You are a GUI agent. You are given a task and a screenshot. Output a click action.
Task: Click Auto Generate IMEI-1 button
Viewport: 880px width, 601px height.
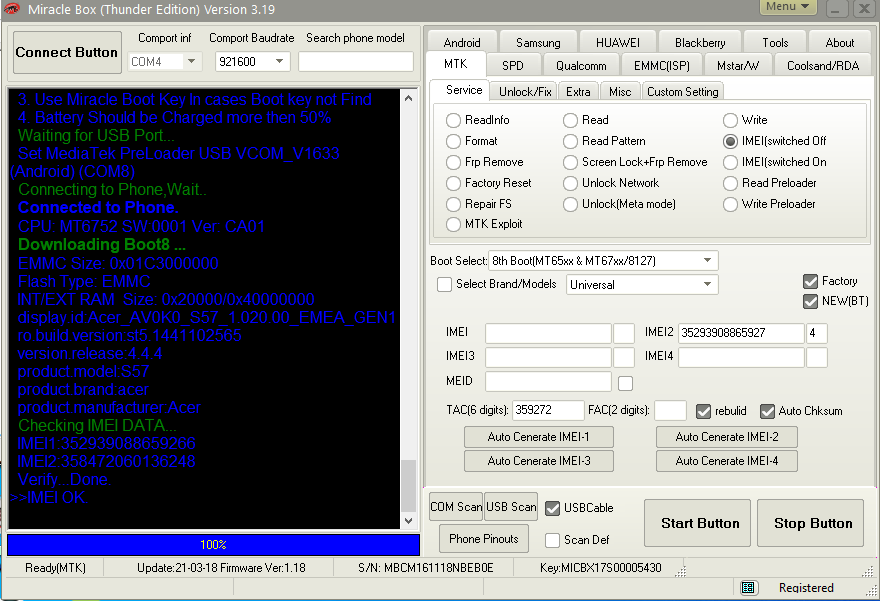539,437
